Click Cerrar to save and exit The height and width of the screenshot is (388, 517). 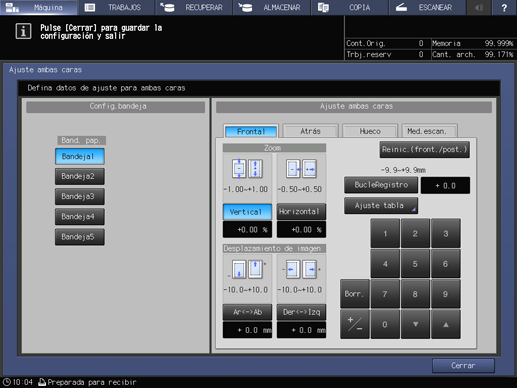tap(463, 366)
